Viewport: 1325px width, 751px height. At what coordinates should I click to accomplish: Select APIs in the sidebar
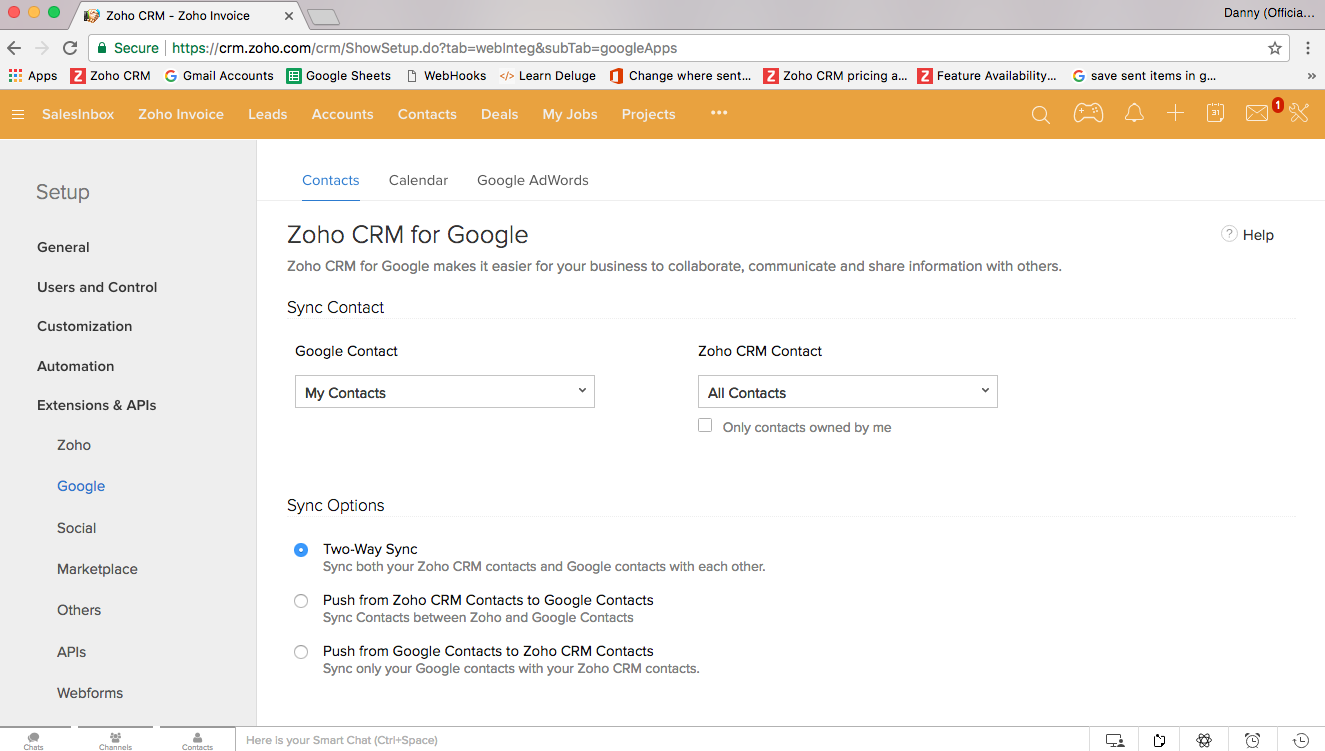pyautogui.click(x=72, y=652)
